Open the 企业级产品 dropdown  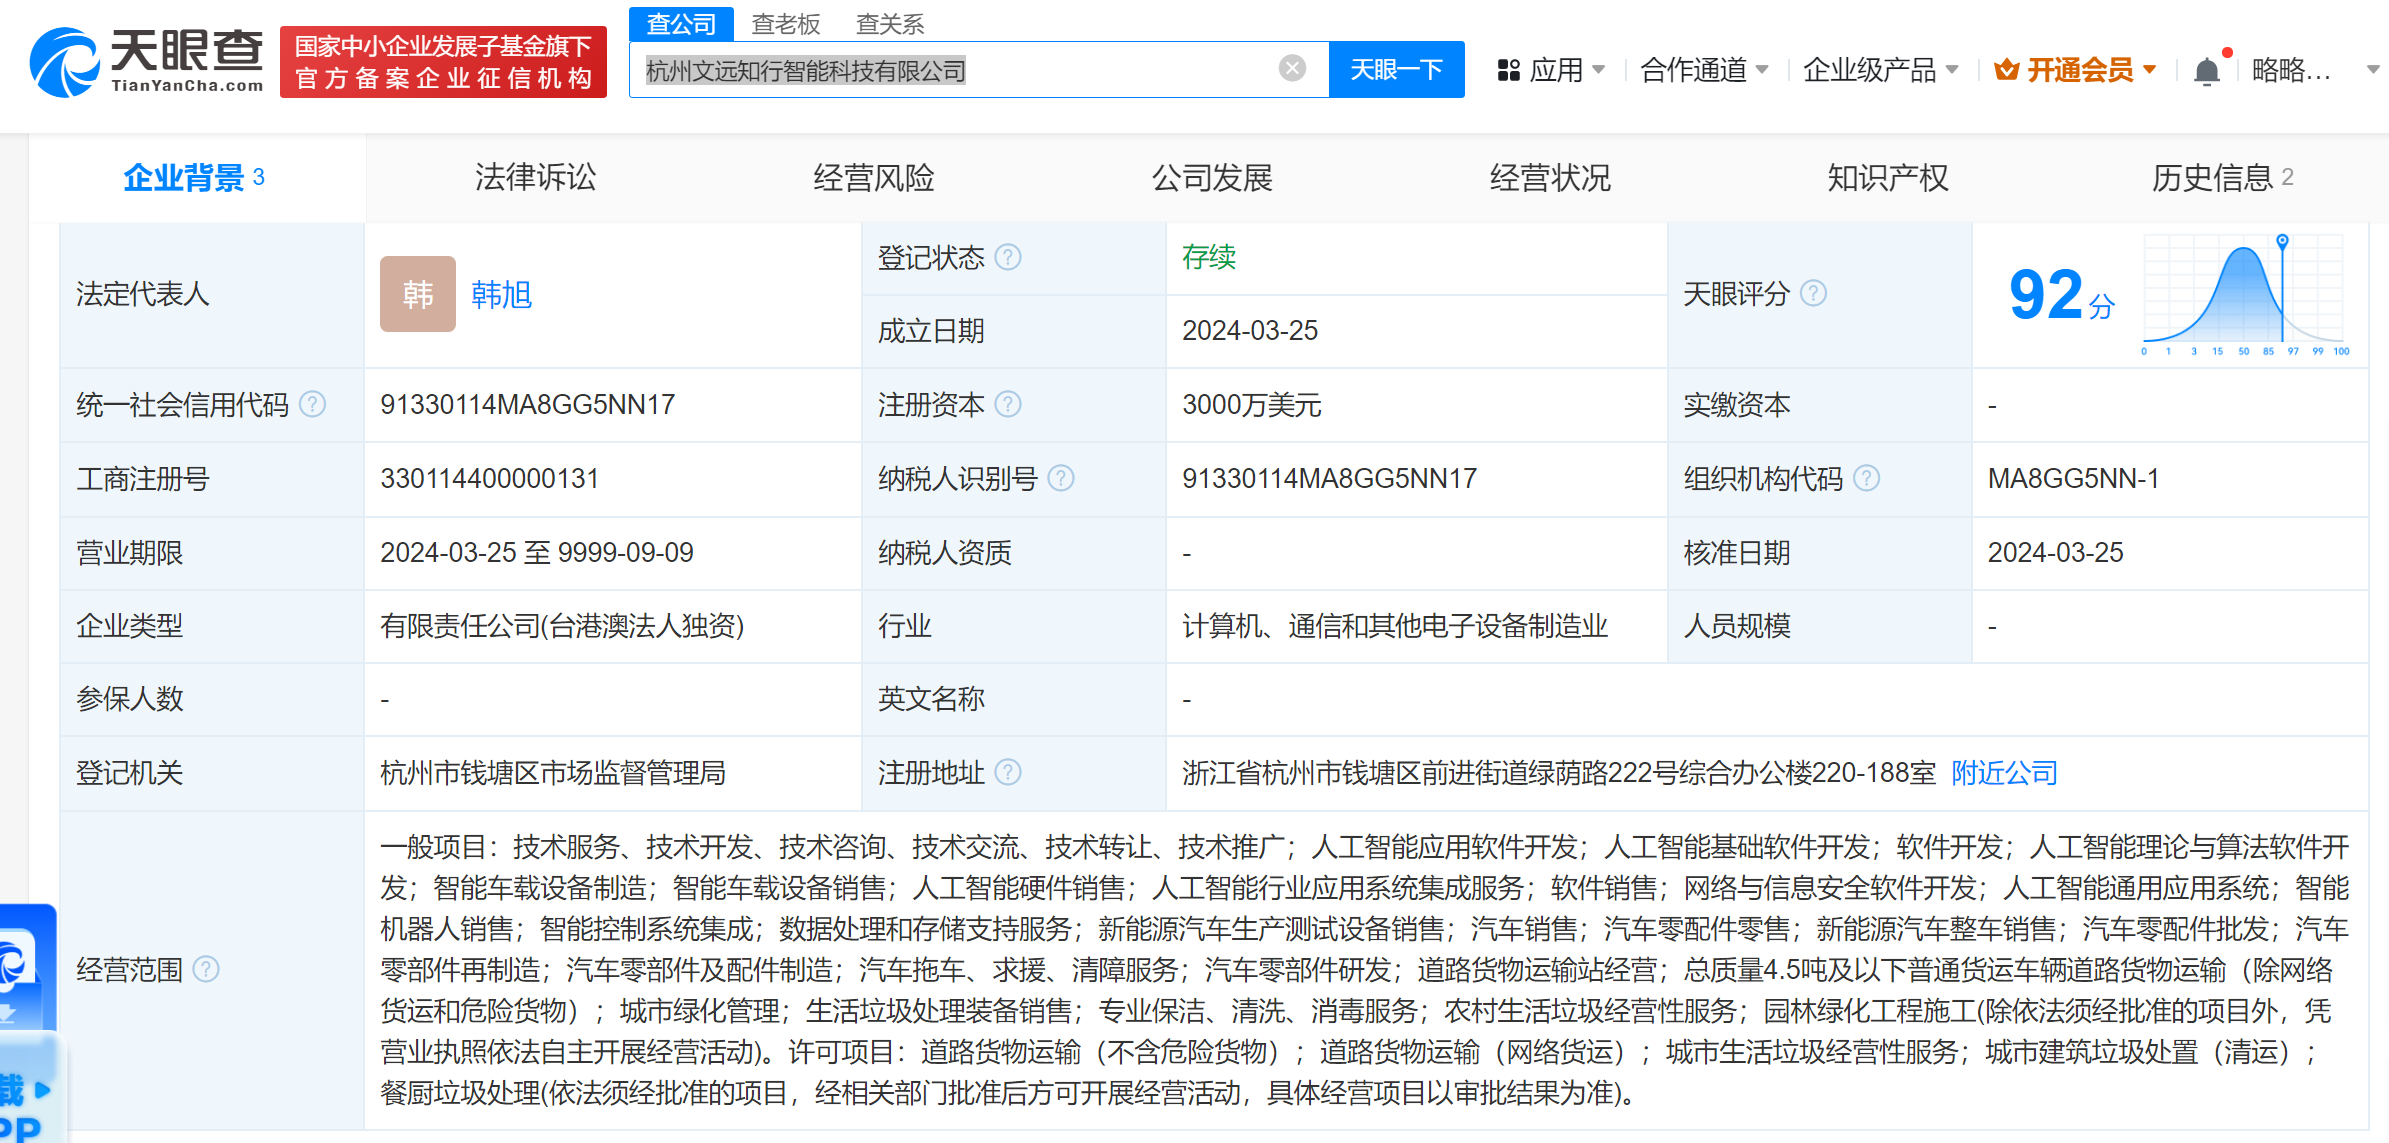coord(1879,70)
